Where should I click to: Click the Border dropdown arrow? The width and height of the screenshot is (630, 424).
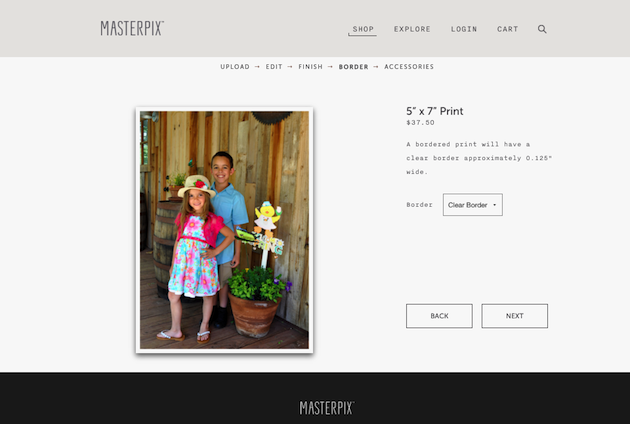point(495,205)
